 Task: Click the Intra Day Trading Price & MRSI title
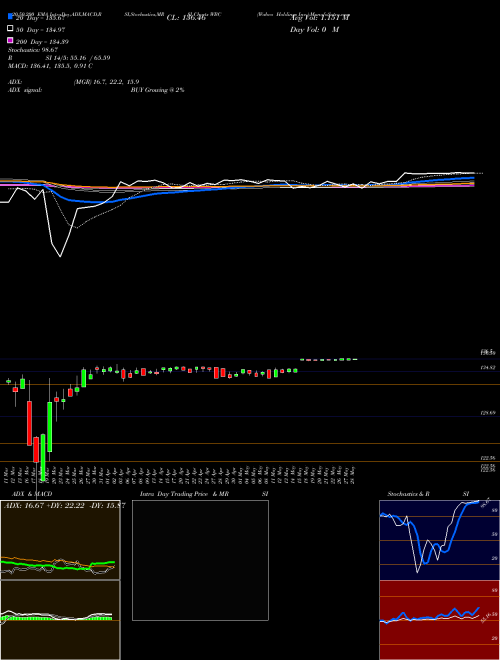pos(204,494)
